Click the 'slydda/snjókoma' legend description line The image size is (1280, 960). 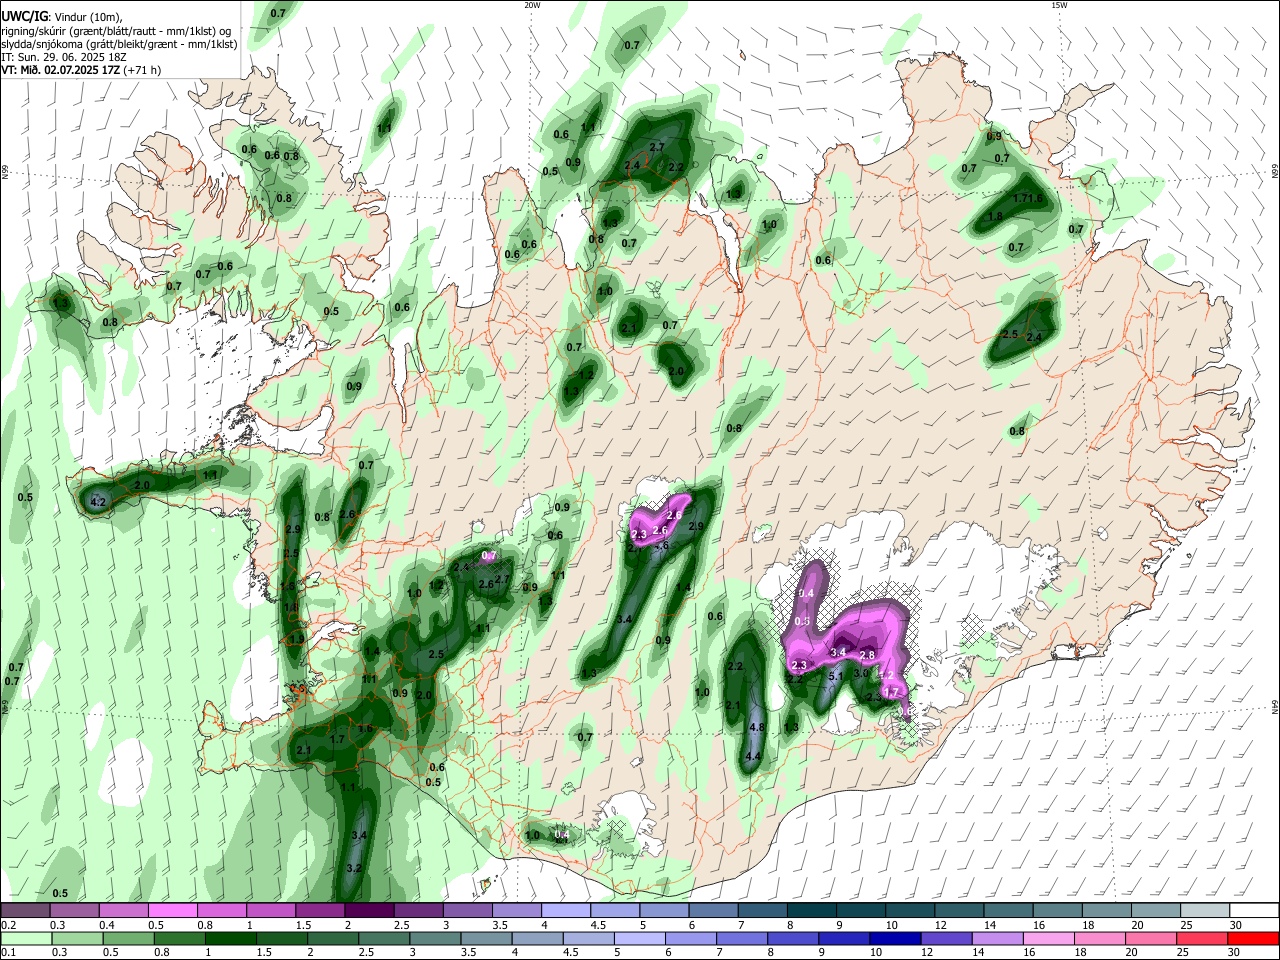tap(119, 44)
